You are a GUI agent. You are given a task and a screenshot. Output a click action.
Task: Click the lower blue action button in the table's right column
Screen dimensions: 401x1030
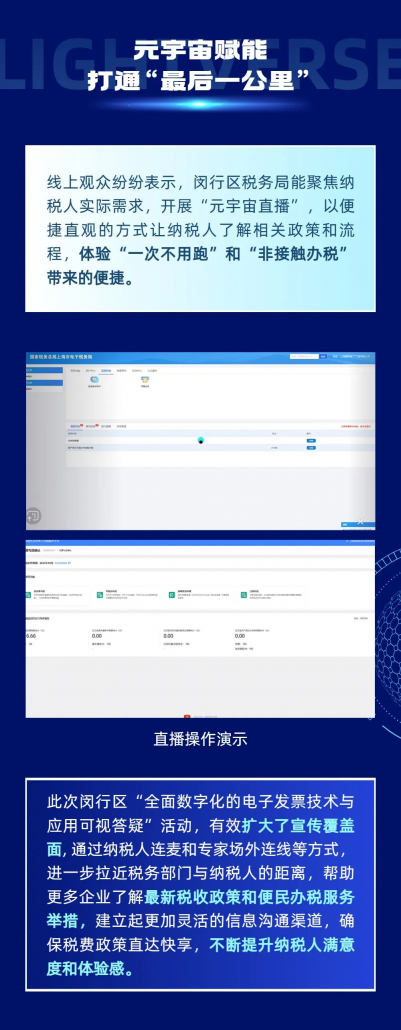click(311, 447)
